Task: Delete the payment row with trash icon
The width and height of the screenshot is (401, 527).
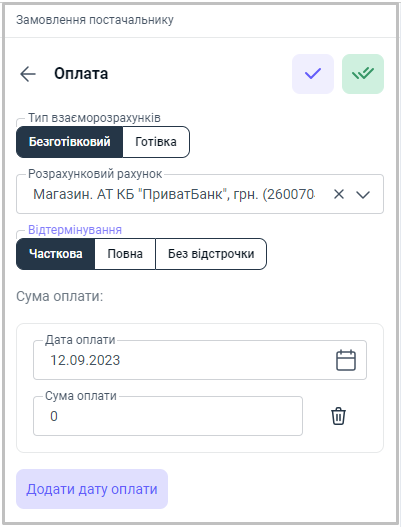Action: [x=338, y=416]
